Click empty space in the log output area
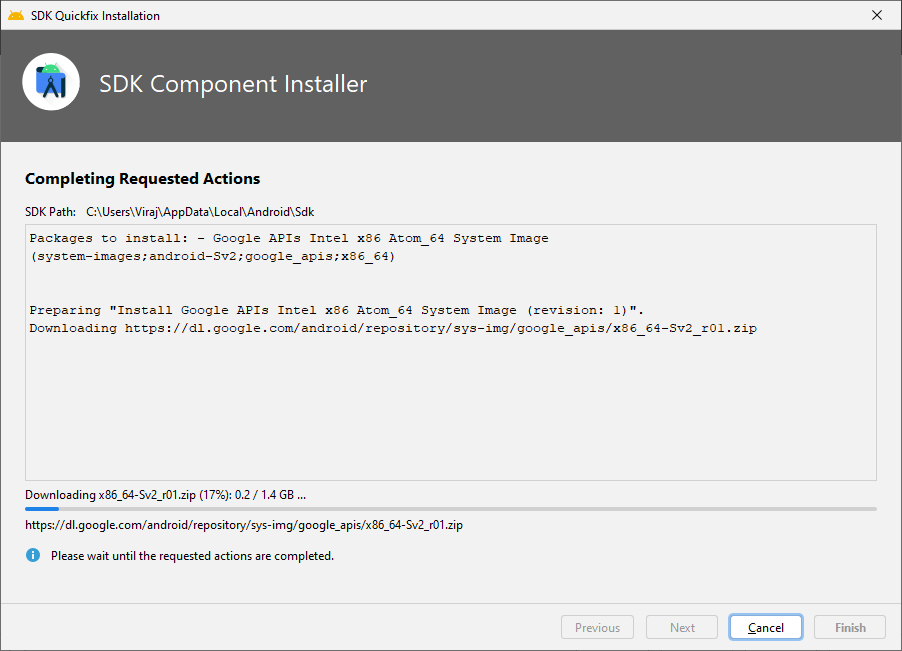Image resolution: width=902 pixels, height=651 pixels. [450, 410]
